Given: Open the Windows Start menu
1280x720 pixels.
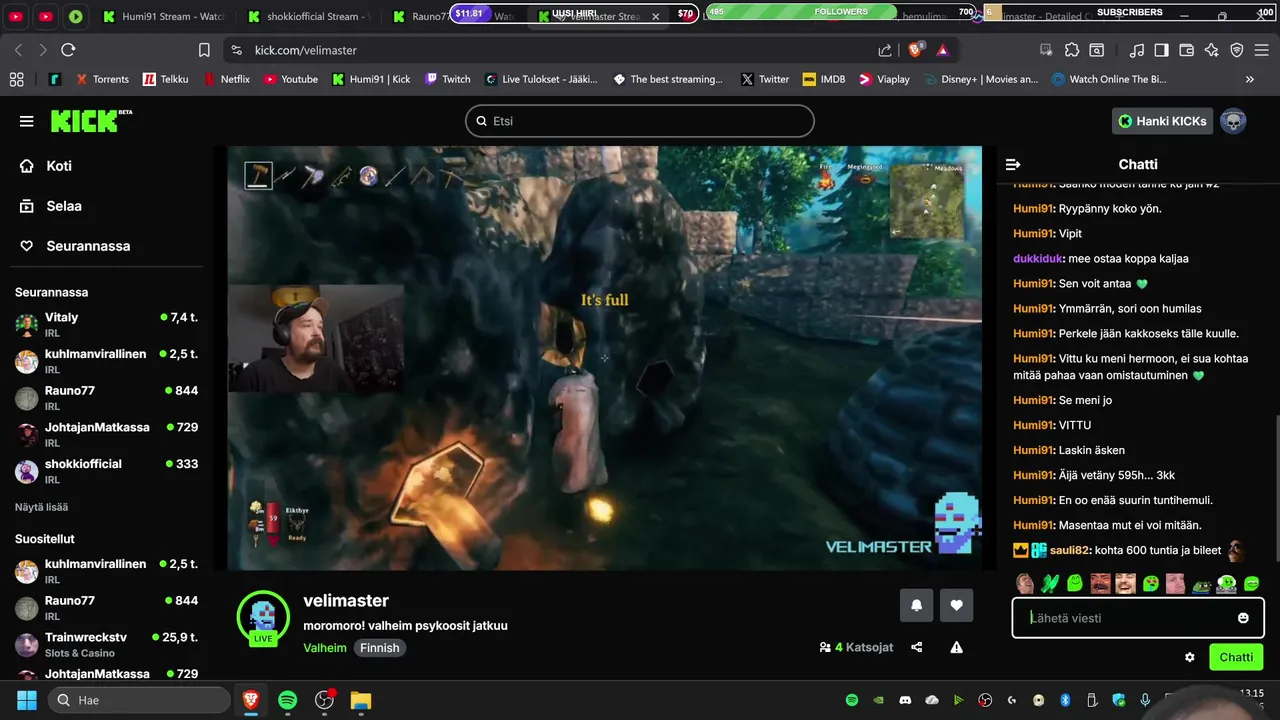Looking at the screenshot, I should coord(27,700).
